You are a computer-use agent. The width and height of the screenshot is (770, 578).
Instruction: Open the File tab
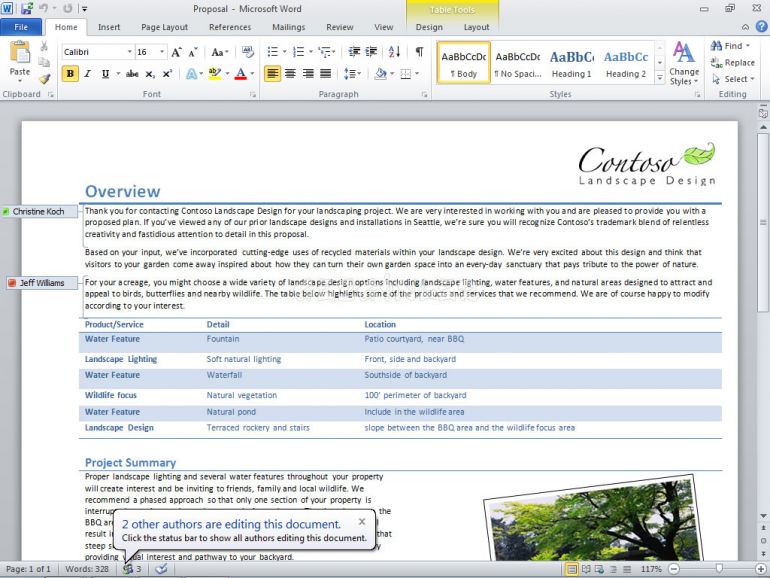click(x=21, y=27)
